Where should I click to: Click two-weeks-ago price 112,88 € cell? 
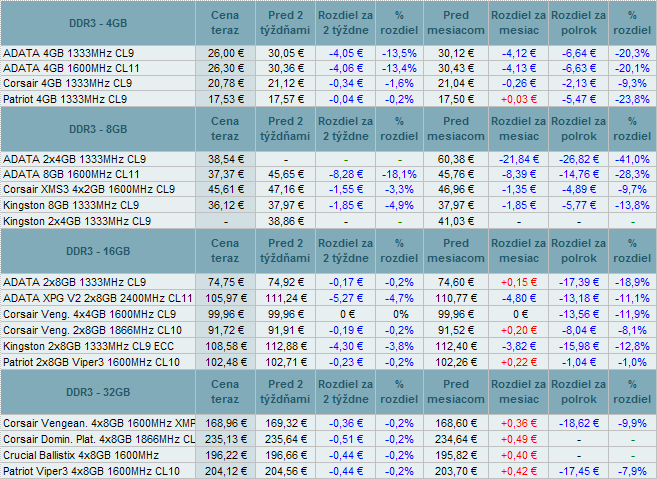[x=285, y=346]
